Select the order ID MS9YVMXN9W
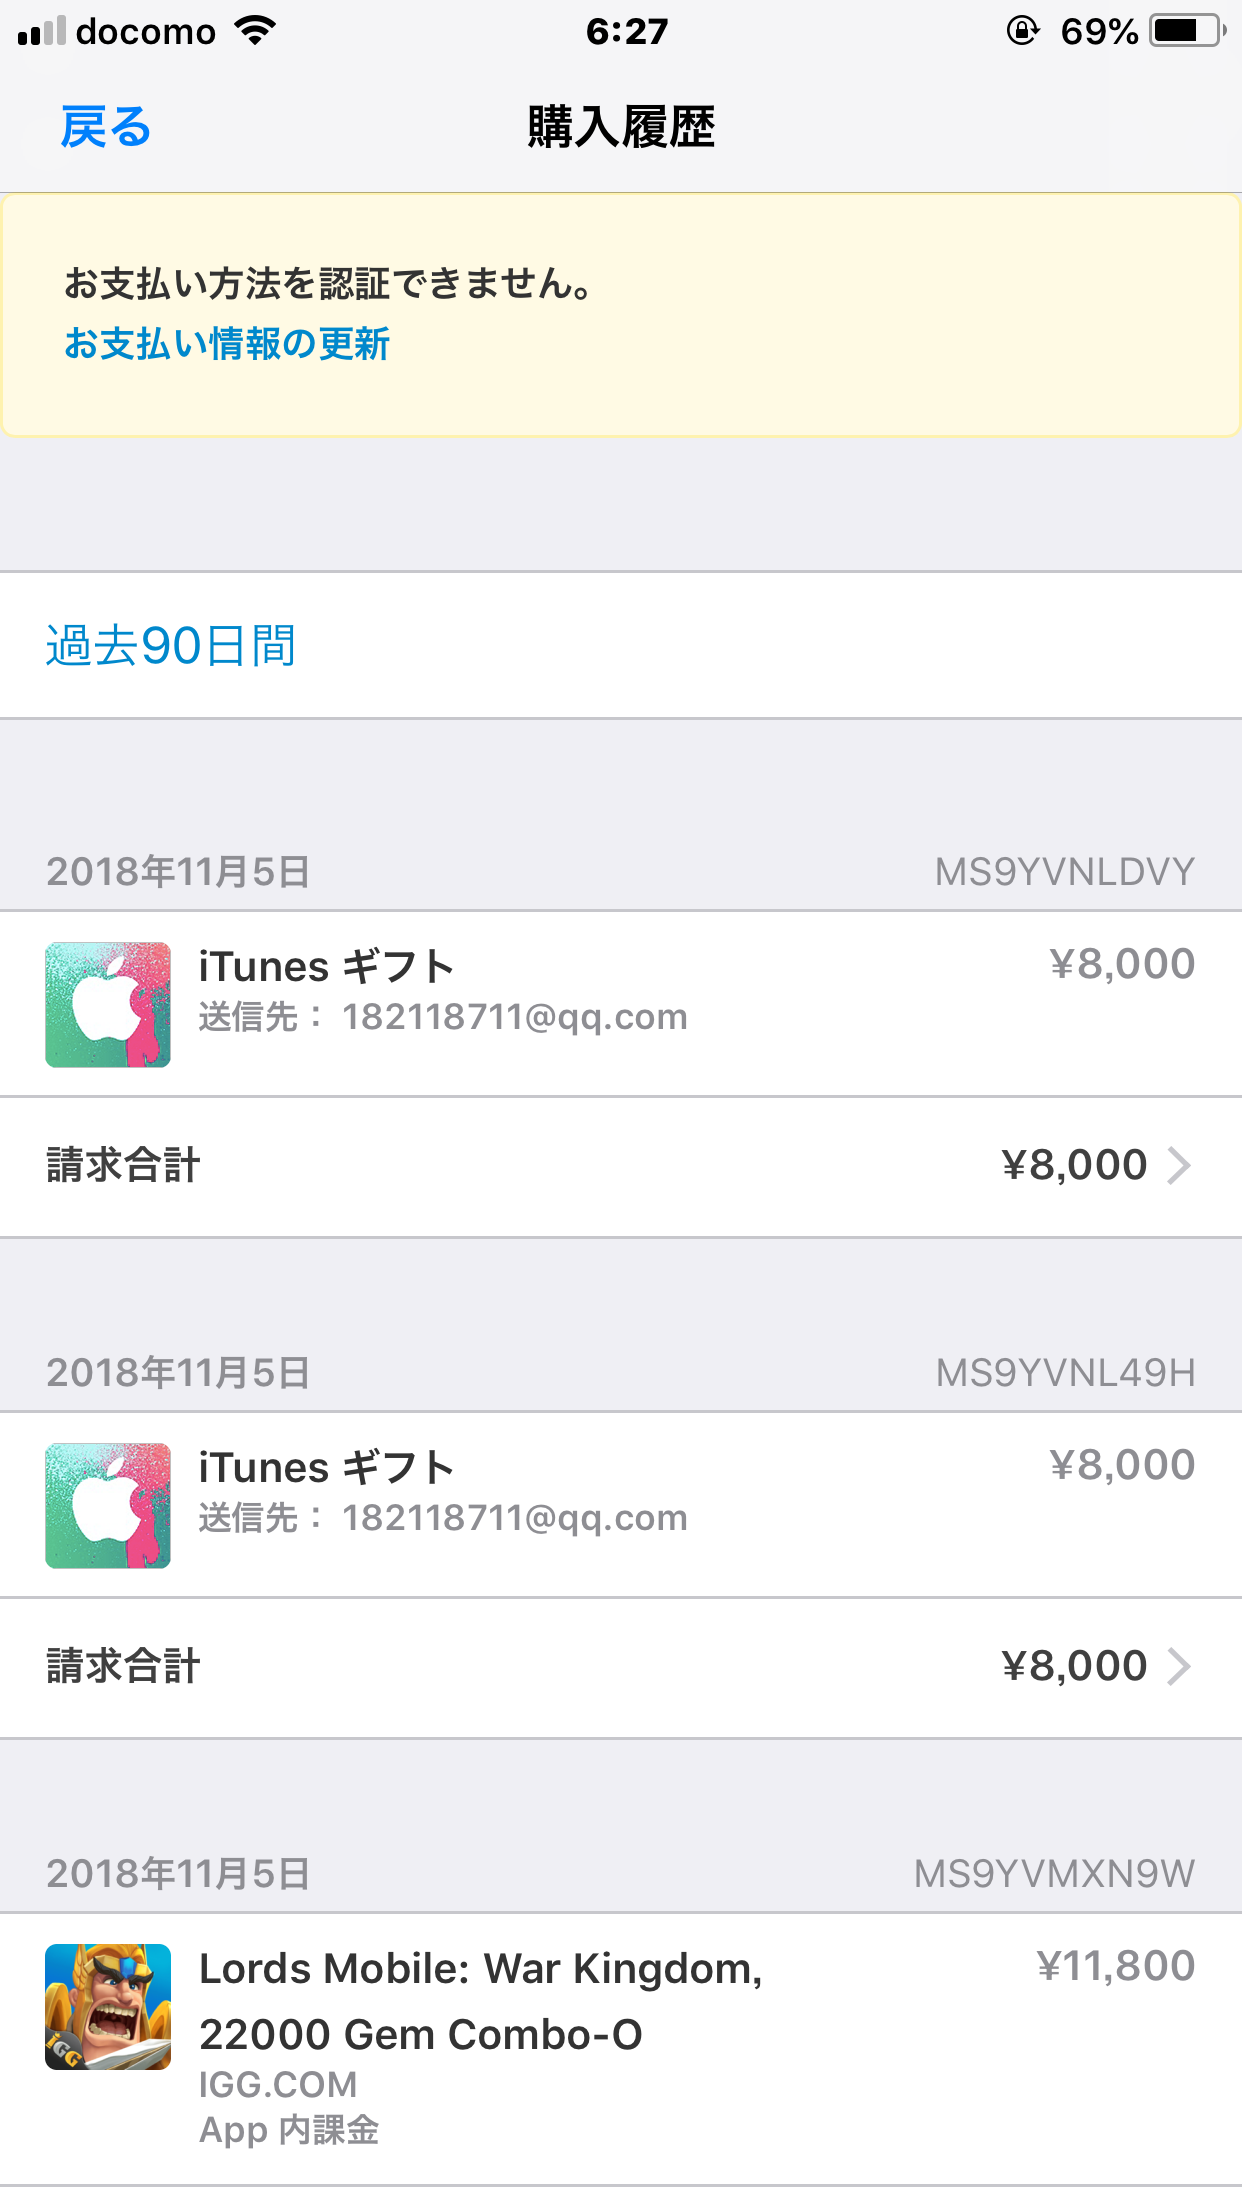This screenshot has height=2208, width=1242. (1054, 1874)
